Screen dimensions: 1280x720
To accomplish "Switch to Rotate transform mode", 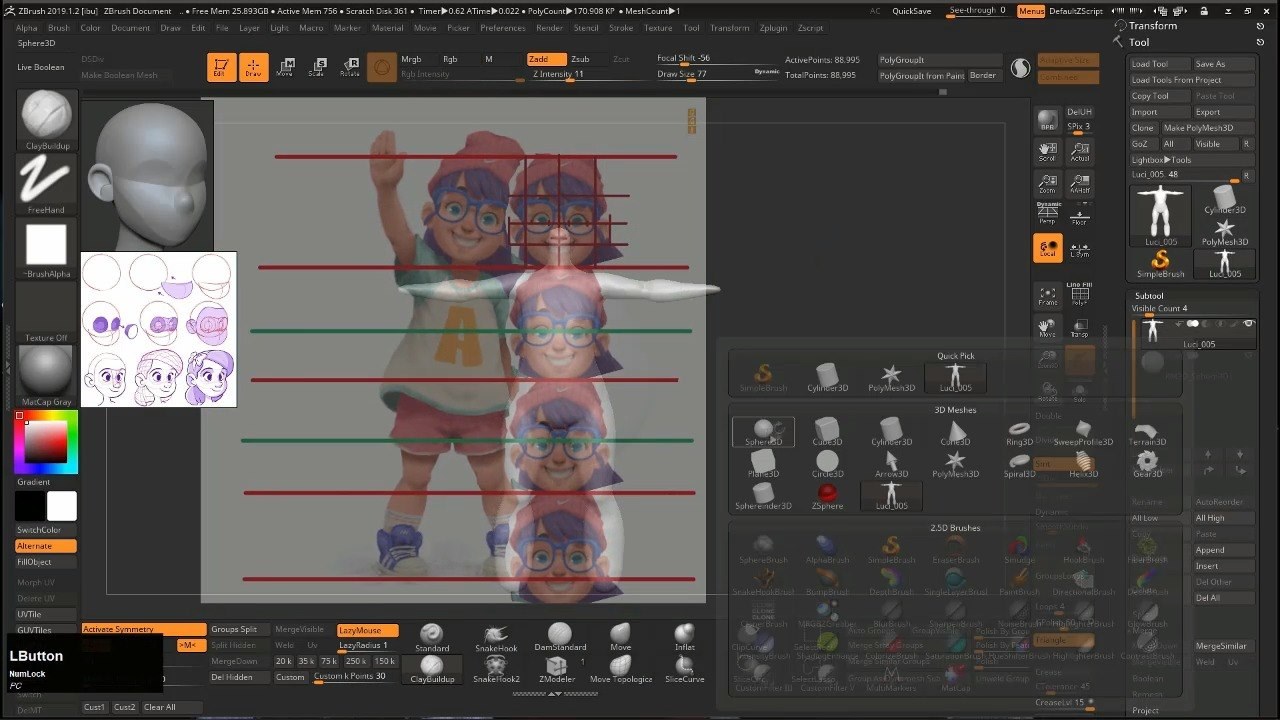I will click(x=349, y=67).
